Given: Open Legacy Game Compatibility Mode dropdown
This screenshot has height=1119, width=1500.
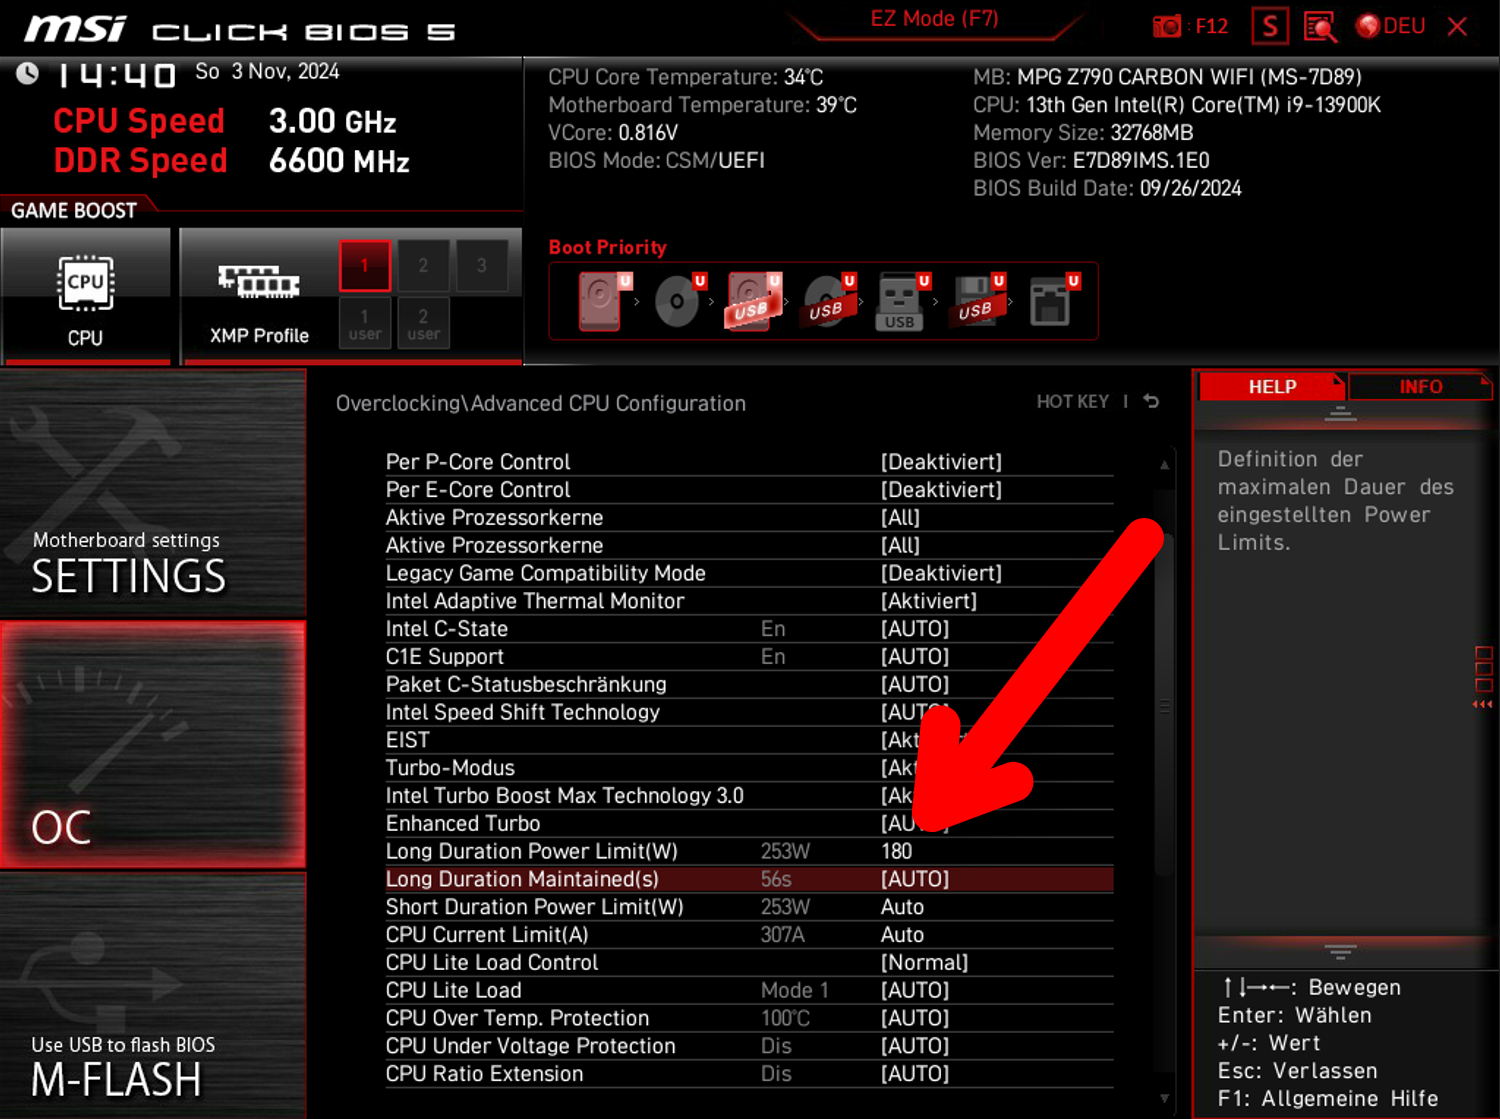Looking at the screenshot, I should (x=941, y=573).
